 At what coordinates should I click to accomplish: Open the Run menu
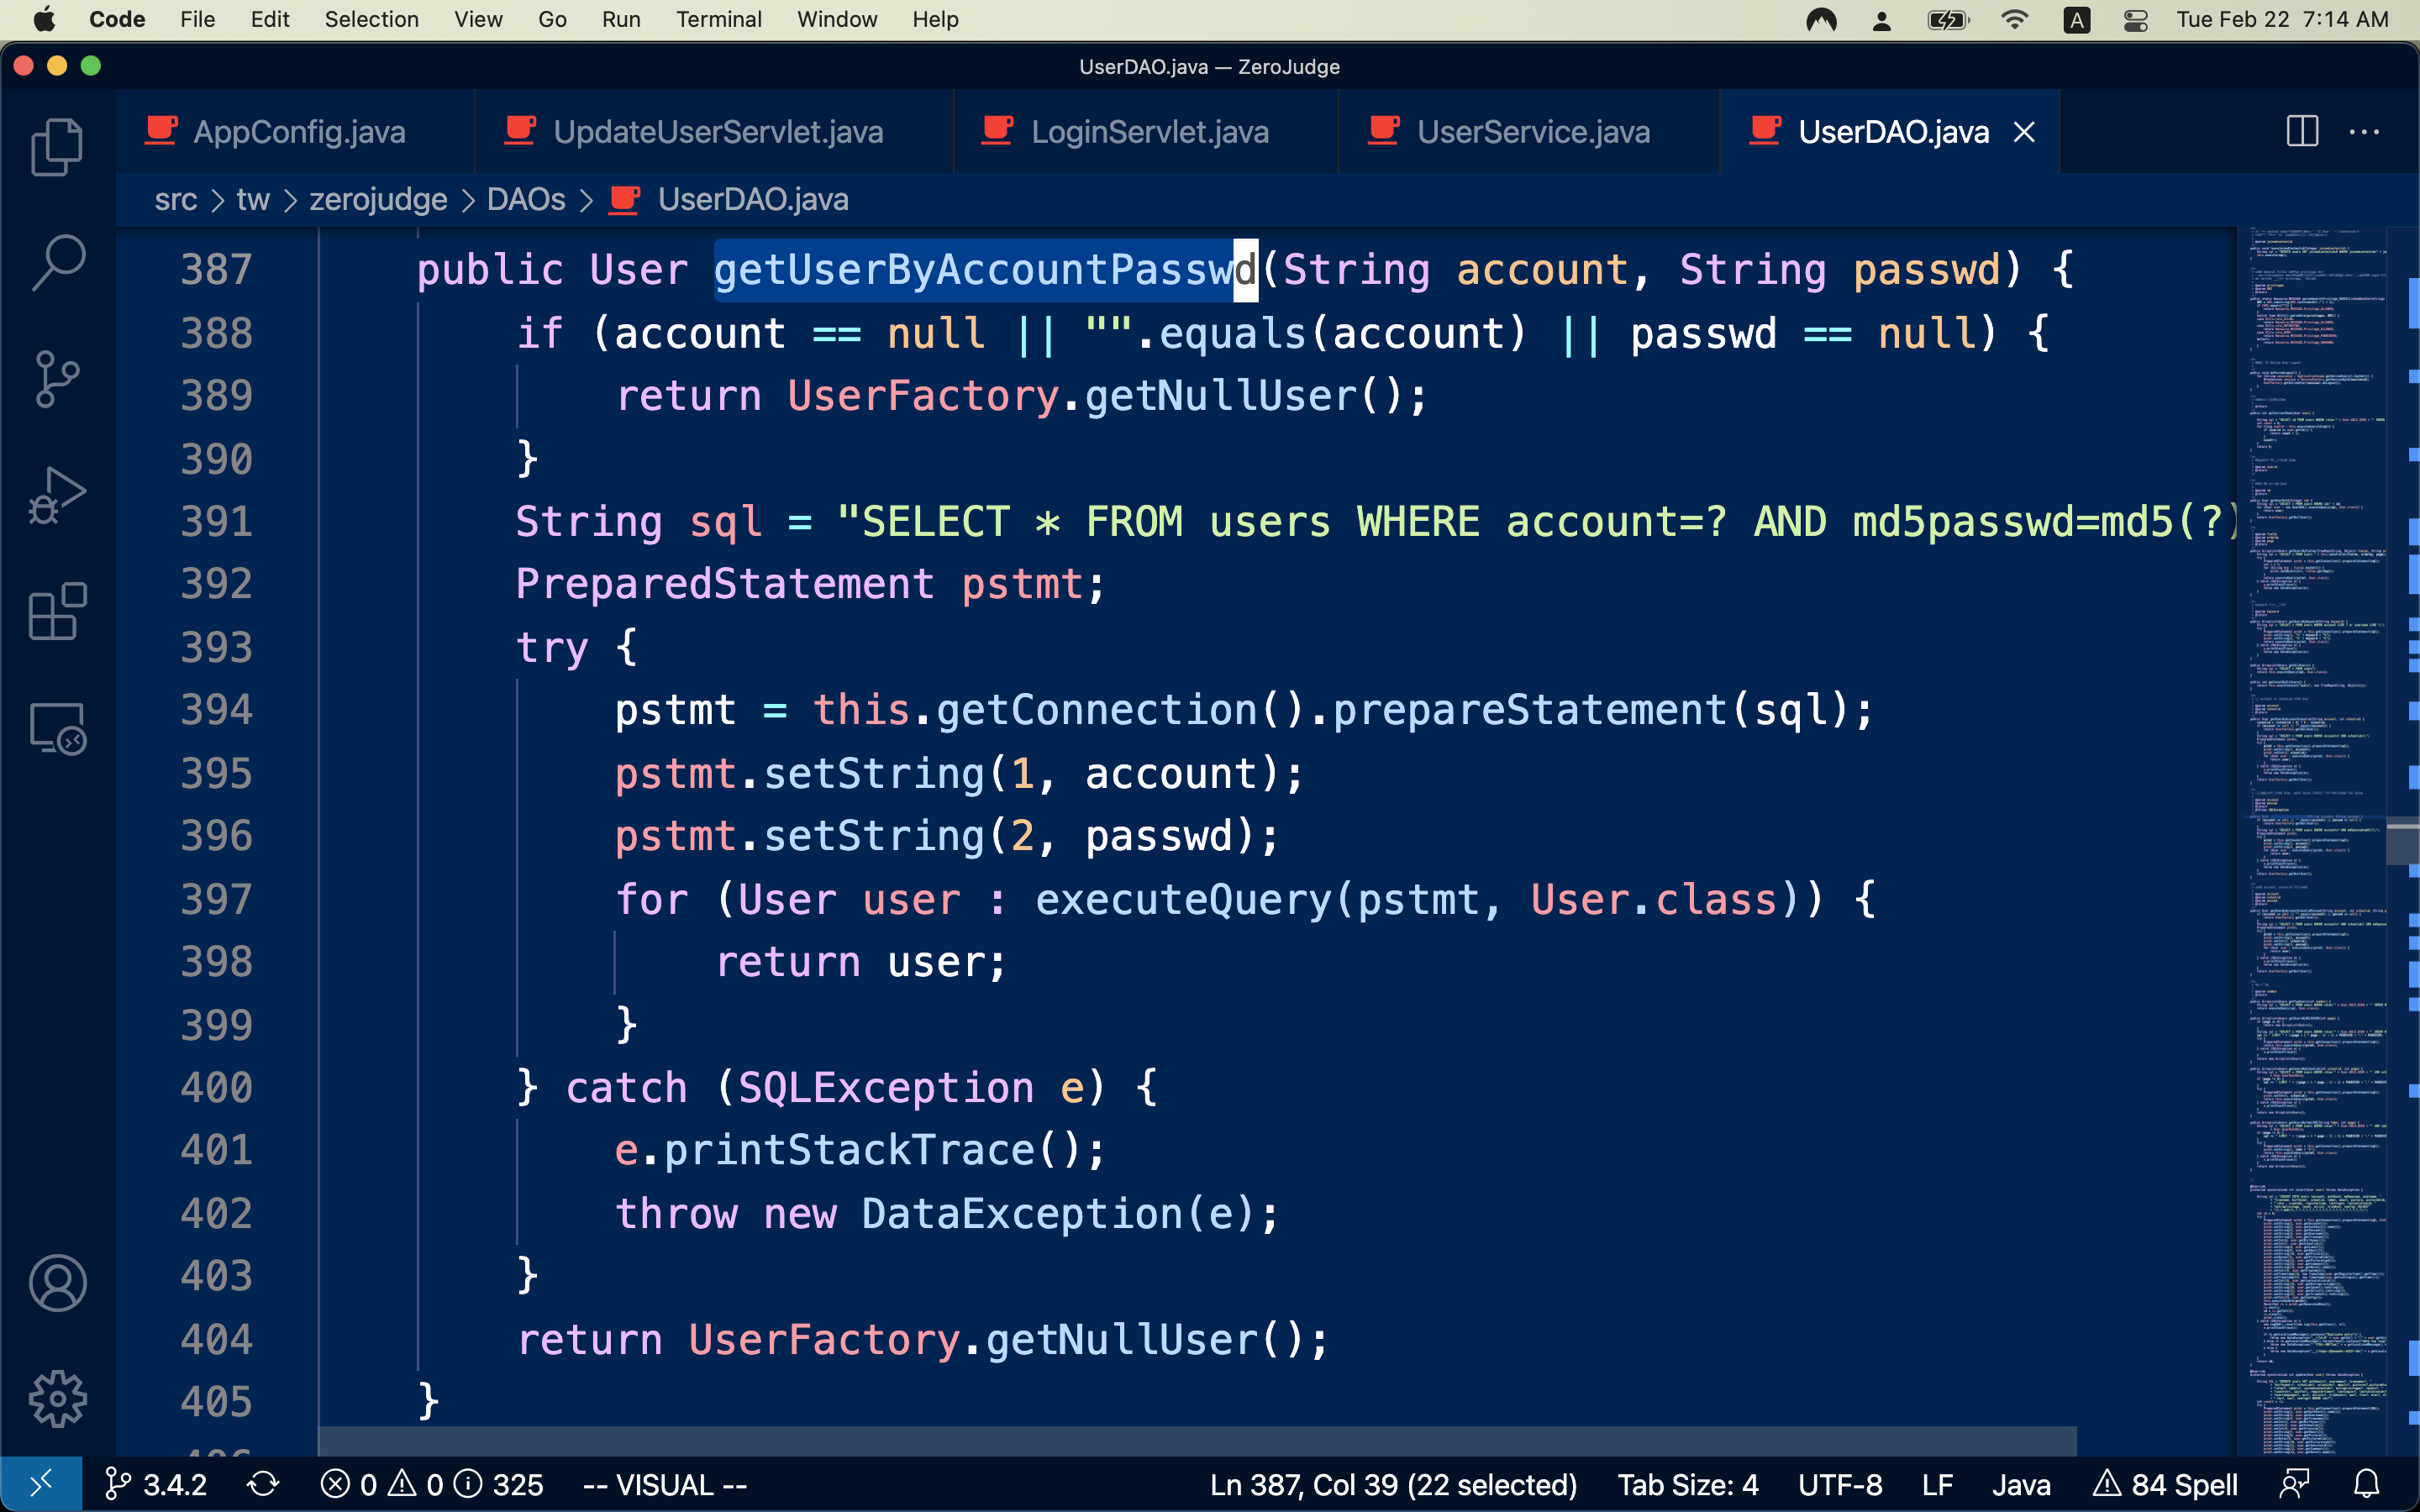coord(621,19)
